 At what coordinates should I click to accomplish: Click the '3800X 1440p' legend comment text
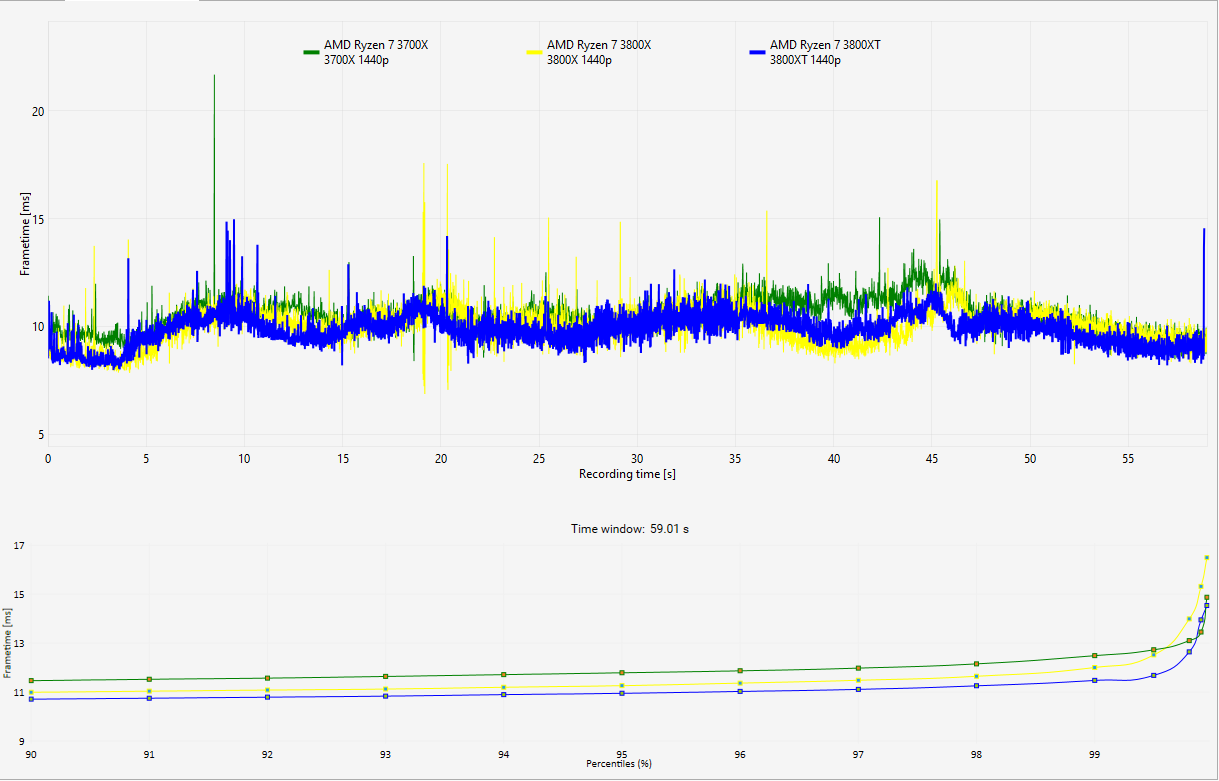click(x=579, y=60)
